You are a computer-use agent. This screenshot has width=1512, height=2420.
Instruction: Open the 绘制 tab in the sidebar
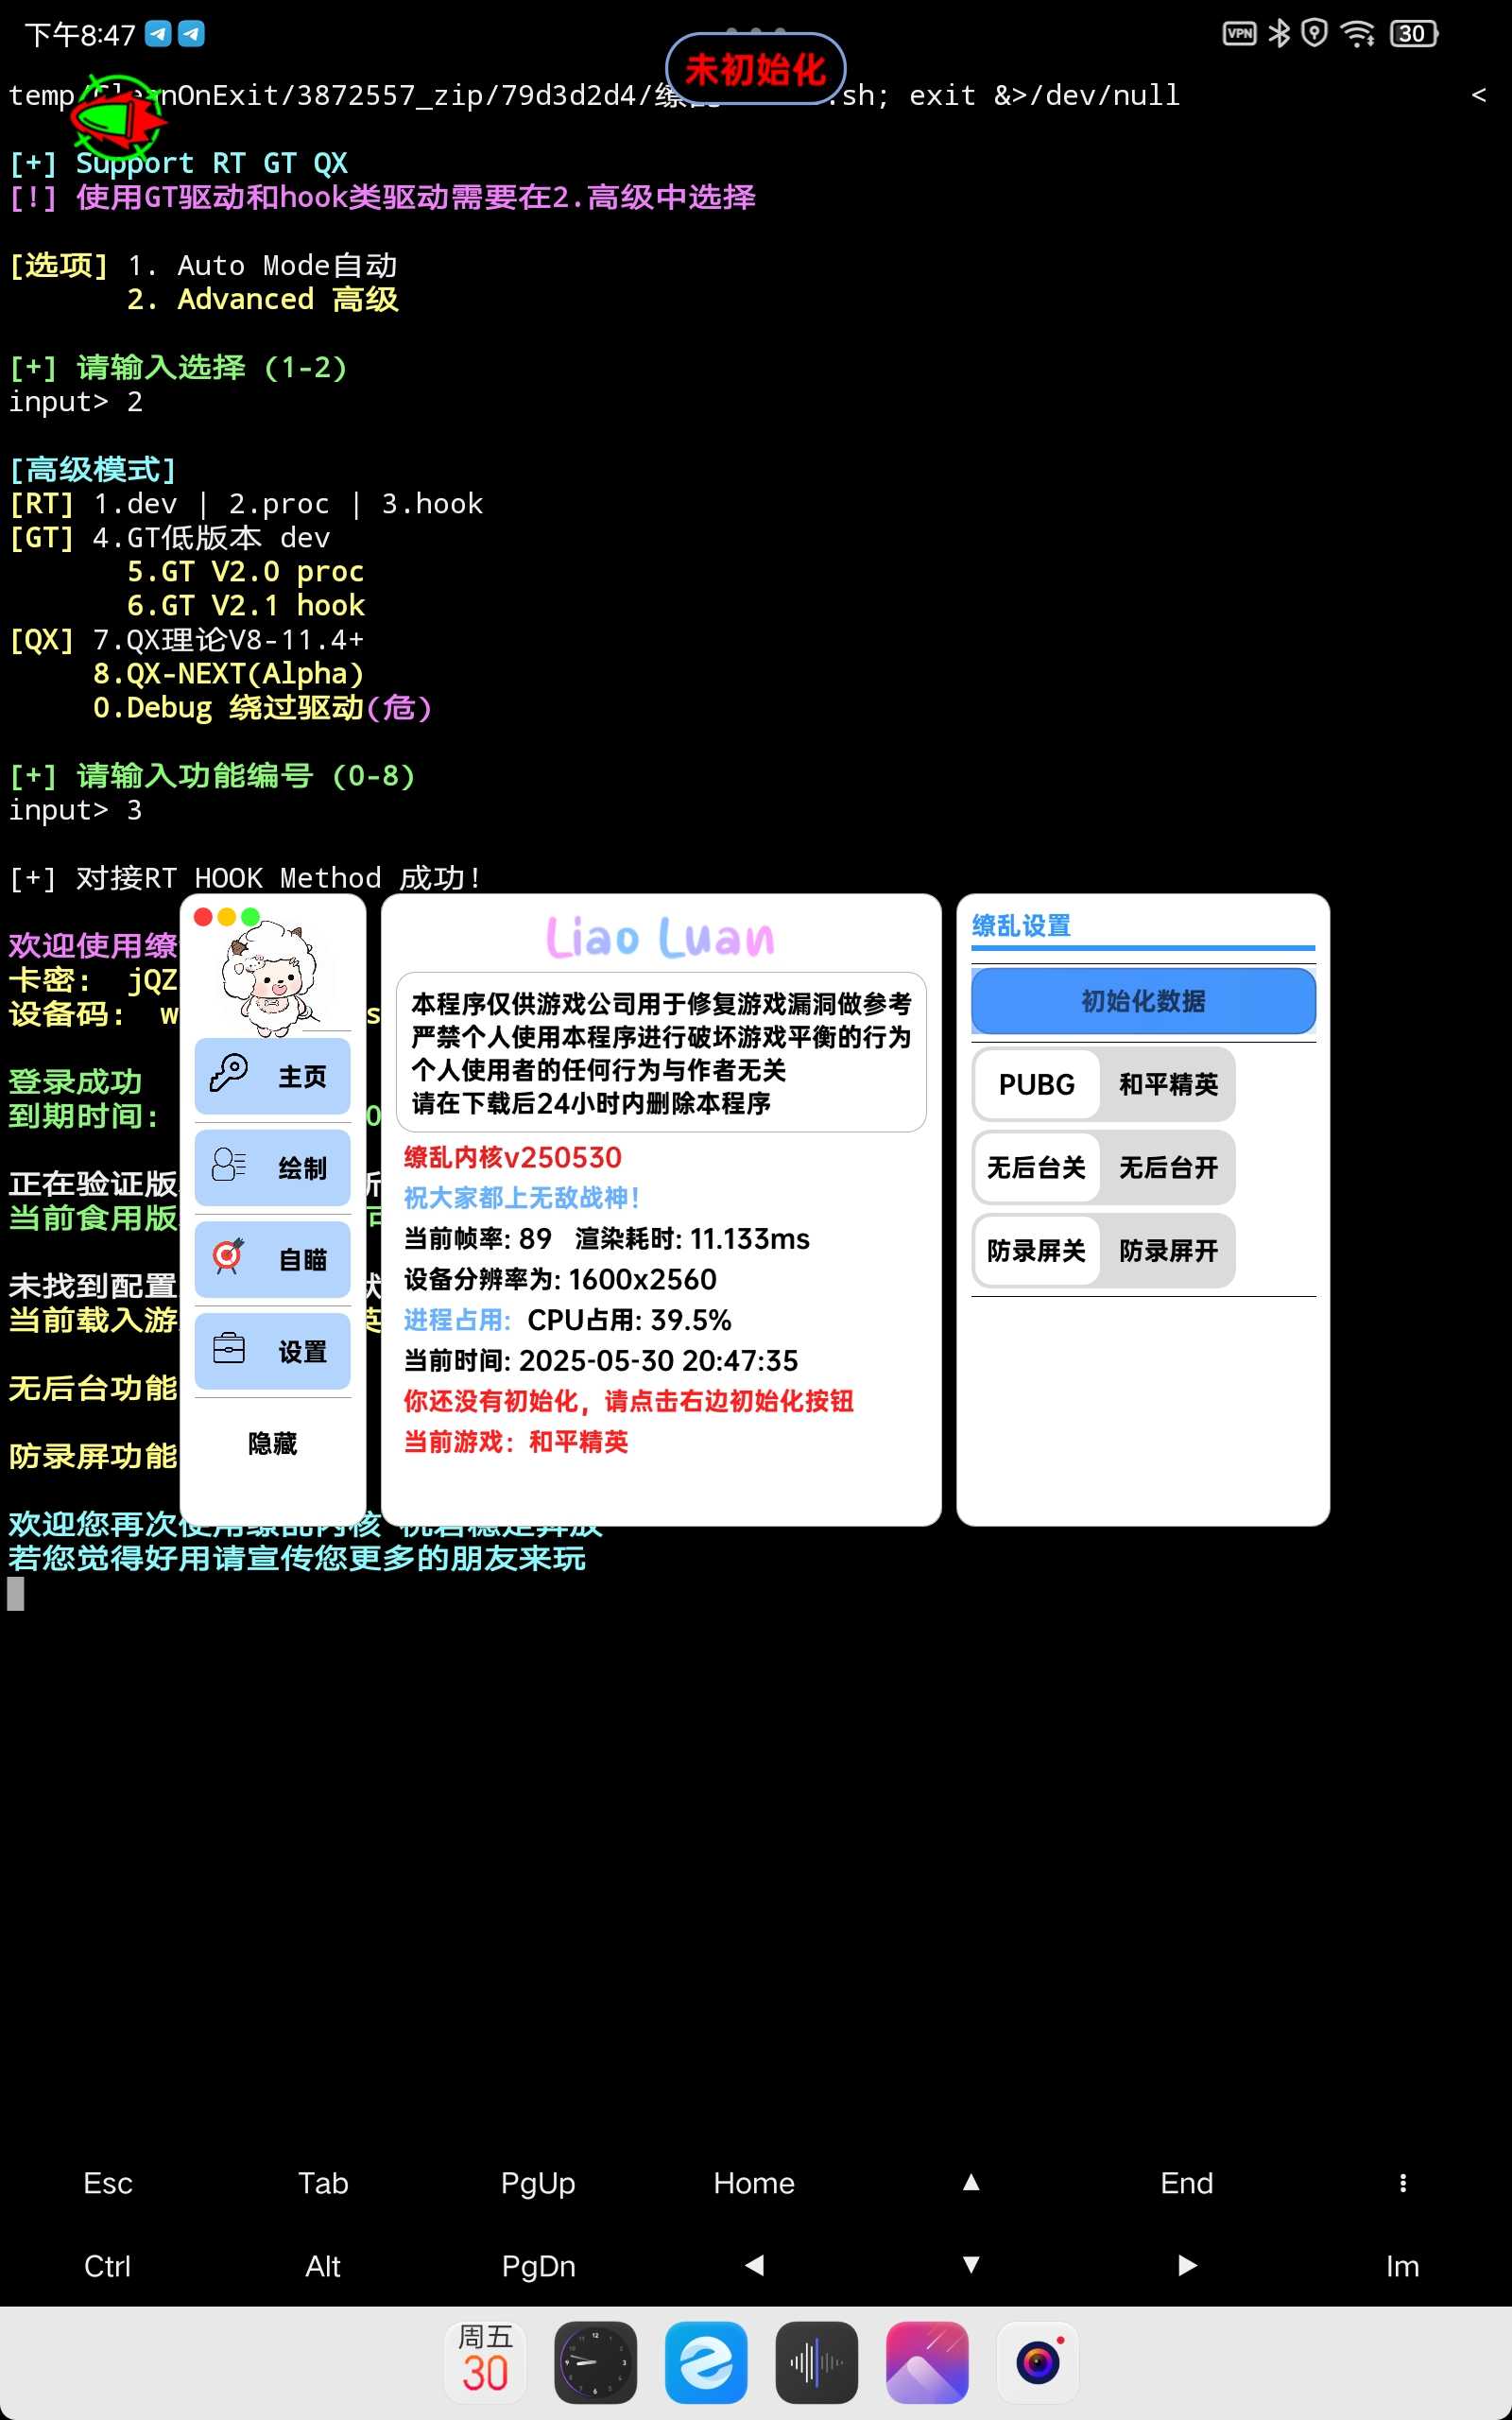[272, 1168]
